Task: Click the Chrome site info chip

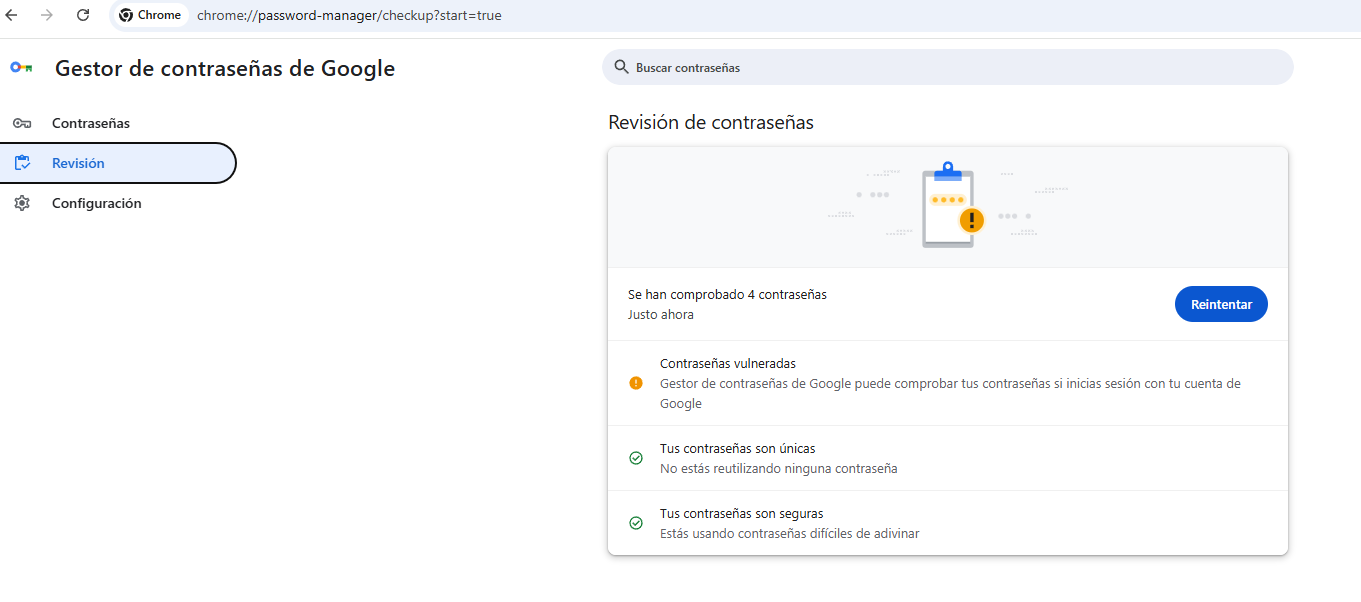Action: [x=150, y=15]
